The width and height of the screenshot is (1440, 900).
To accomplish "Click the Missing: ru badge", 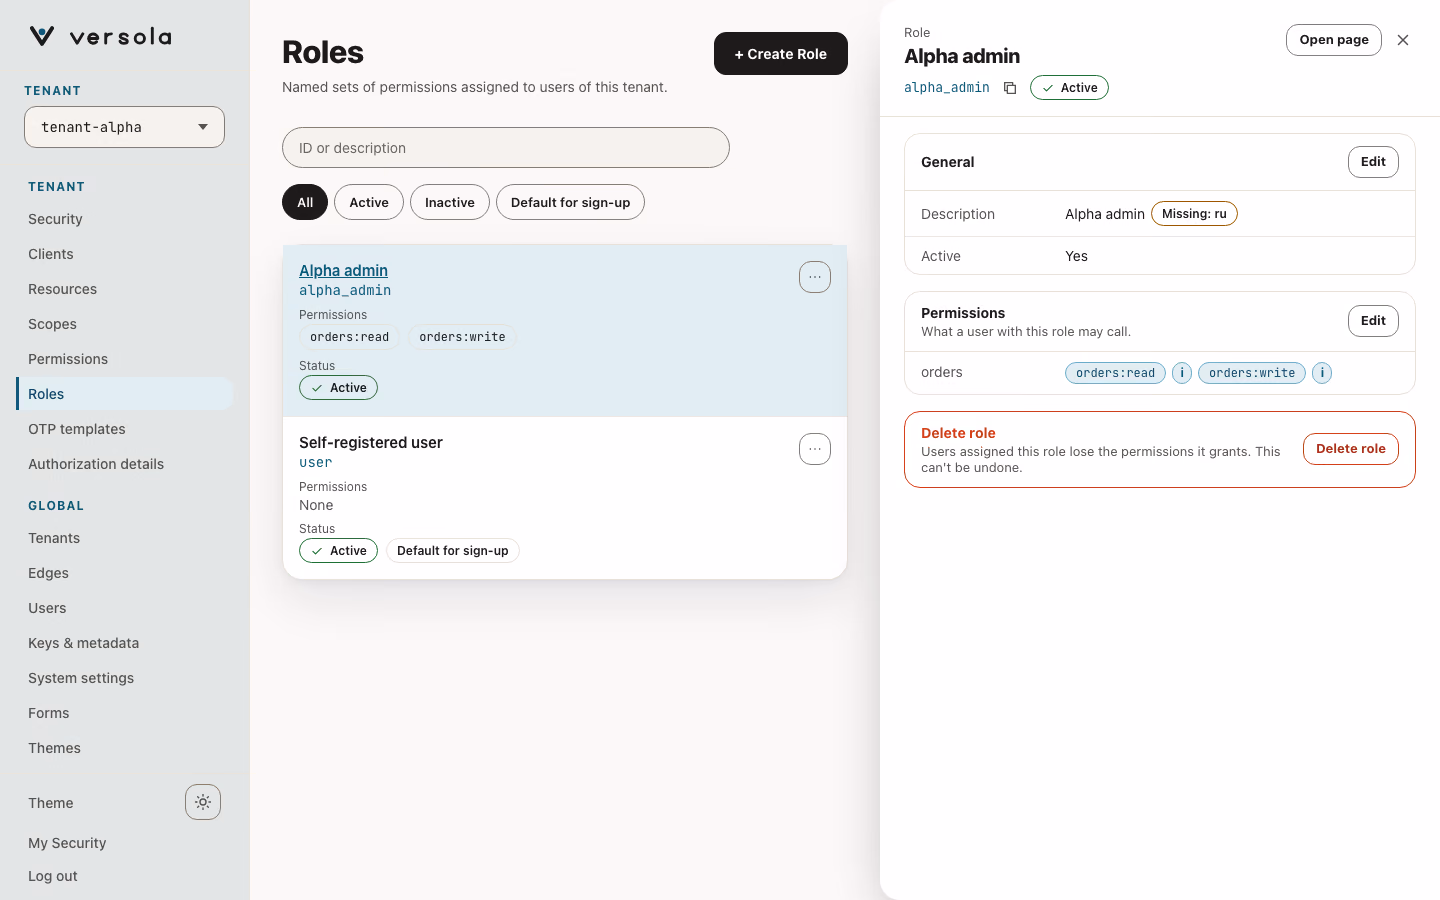I will [x=1194, y=214].
